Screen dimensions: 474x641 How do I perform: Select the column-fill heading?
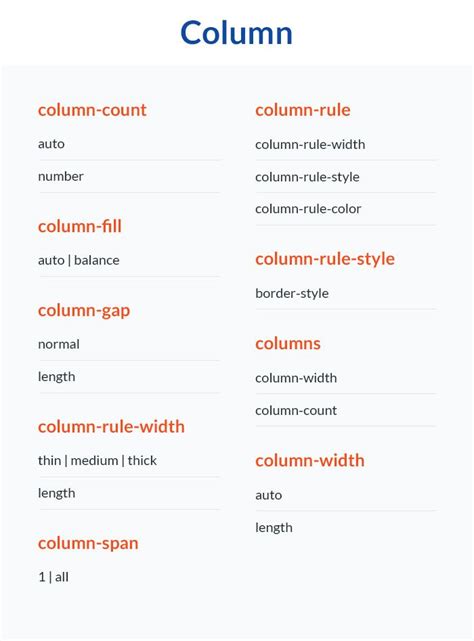pyautogui.click(x=80, y=226)
